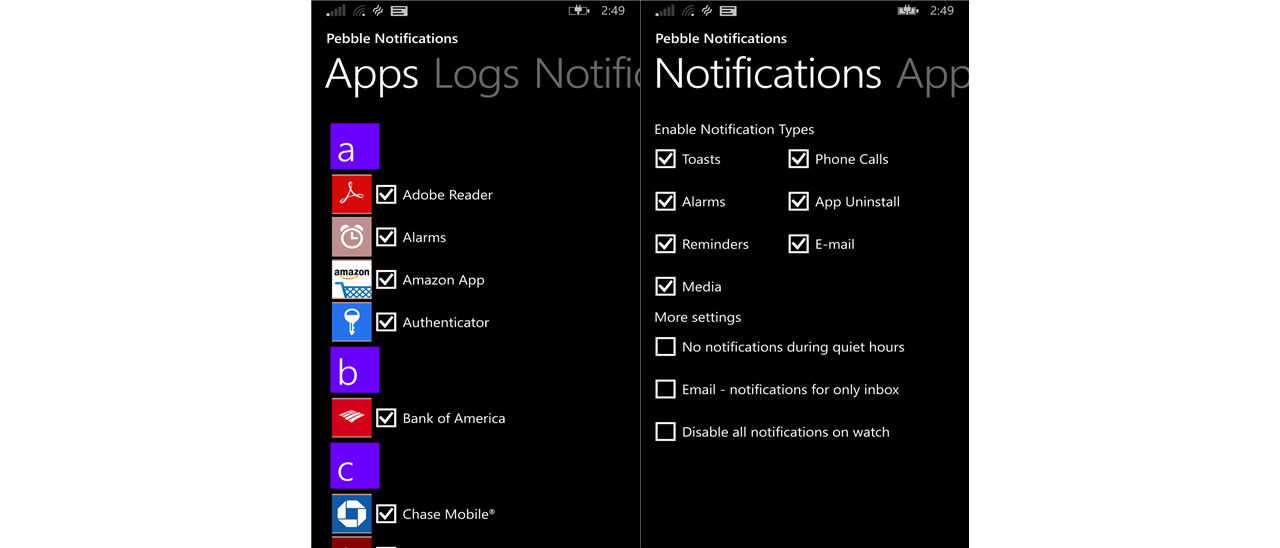This screenshot has height=548, width=1280.
Task: Select the Notifications header on right screen
Action: point(768,75)
